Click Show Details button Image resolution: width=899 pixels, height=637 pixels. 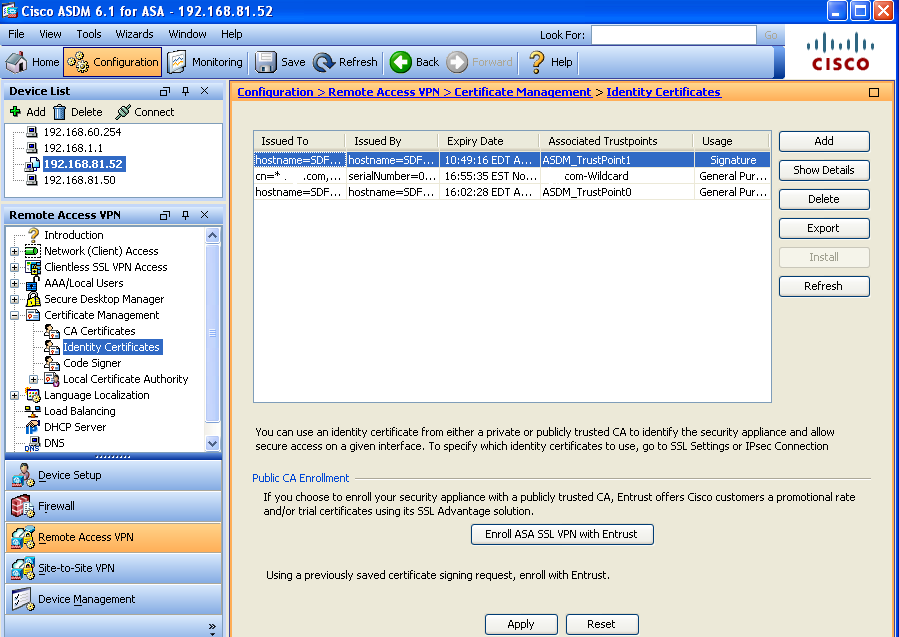point(824,170)
